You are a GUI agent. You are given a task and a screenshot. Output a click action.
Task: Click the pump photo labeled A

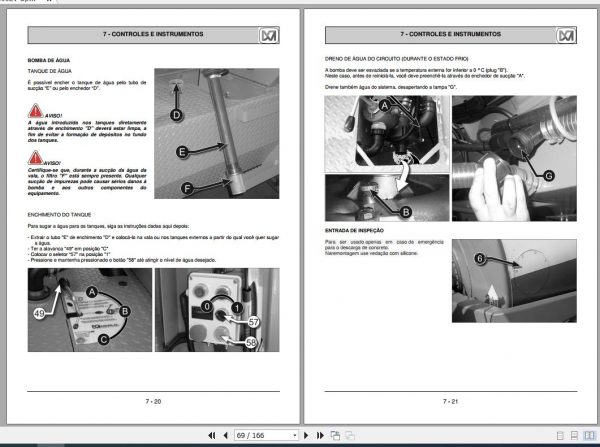(x=387, y=134)
